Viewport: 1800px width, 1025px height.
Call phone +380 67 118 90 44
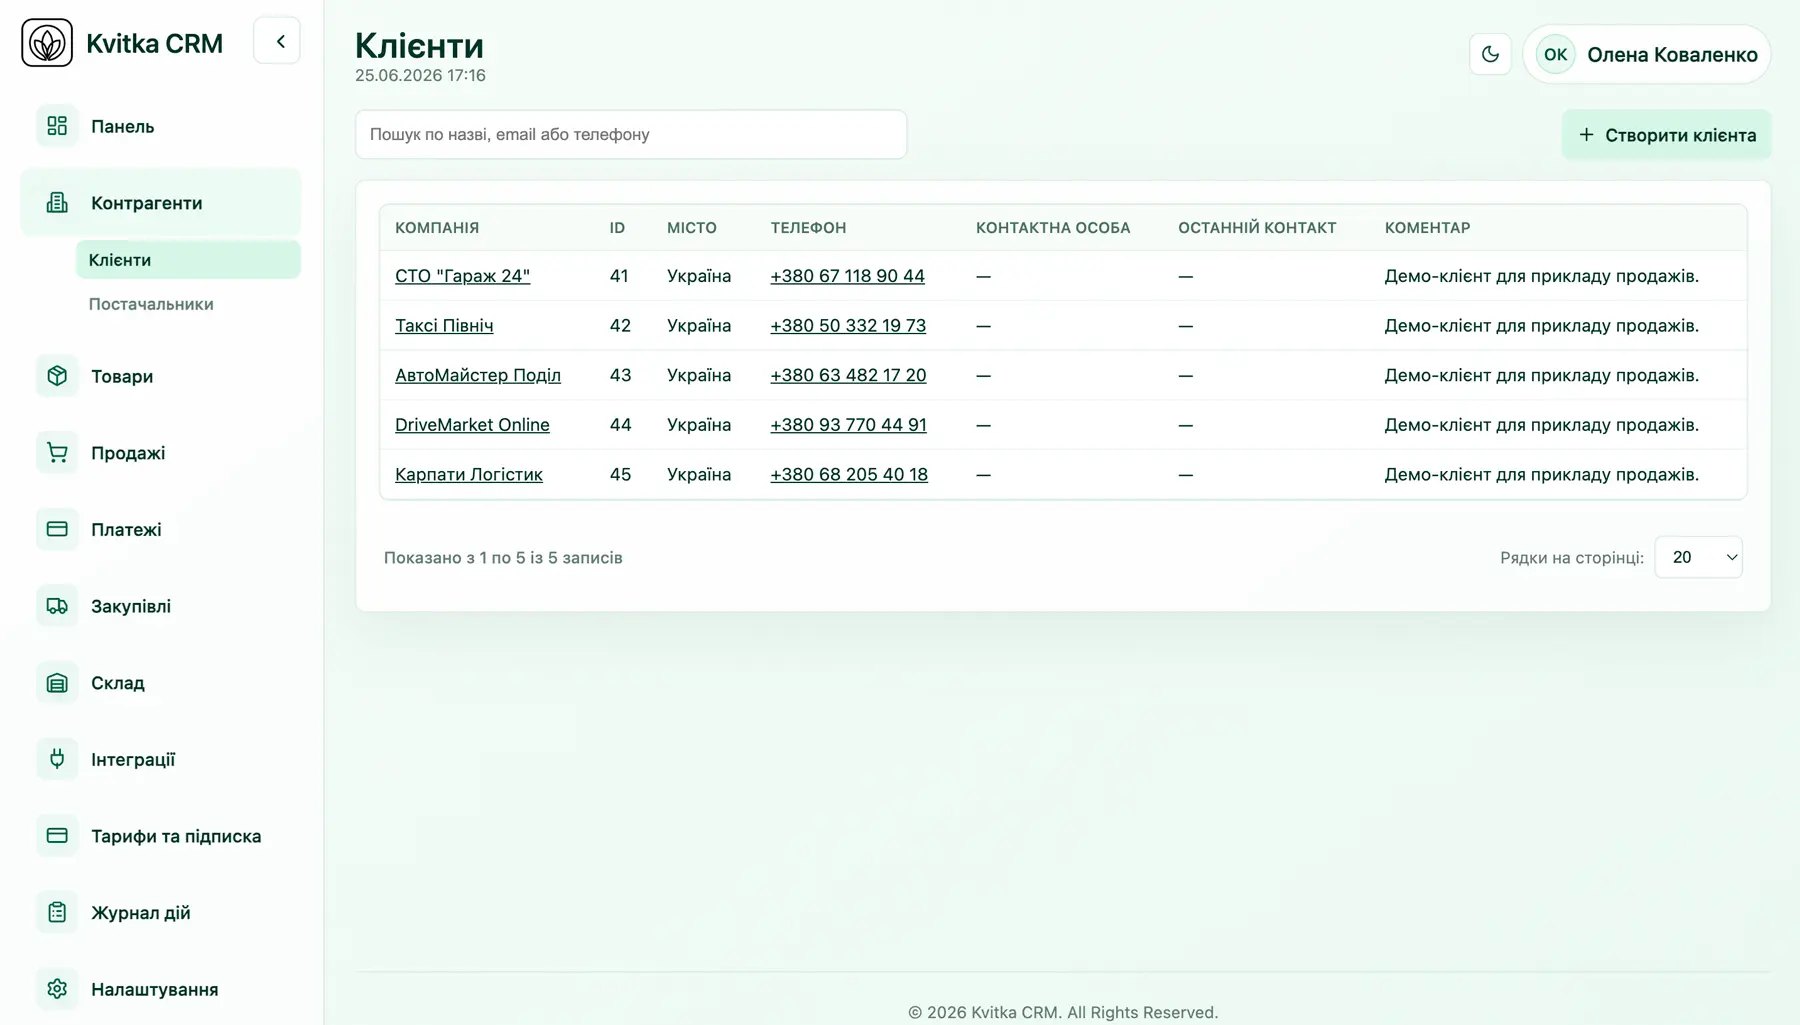(847, 276)
